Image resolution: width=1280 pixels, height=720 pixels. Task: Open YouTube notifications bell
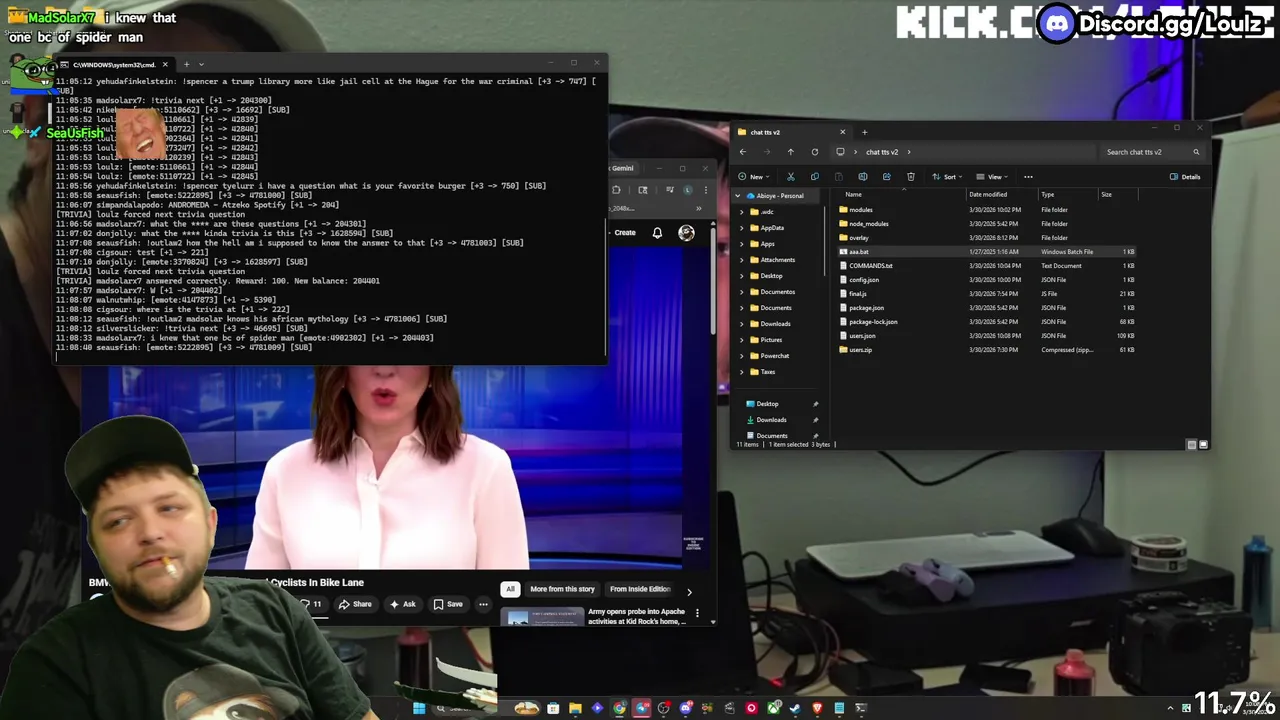[x=657, y=232]
